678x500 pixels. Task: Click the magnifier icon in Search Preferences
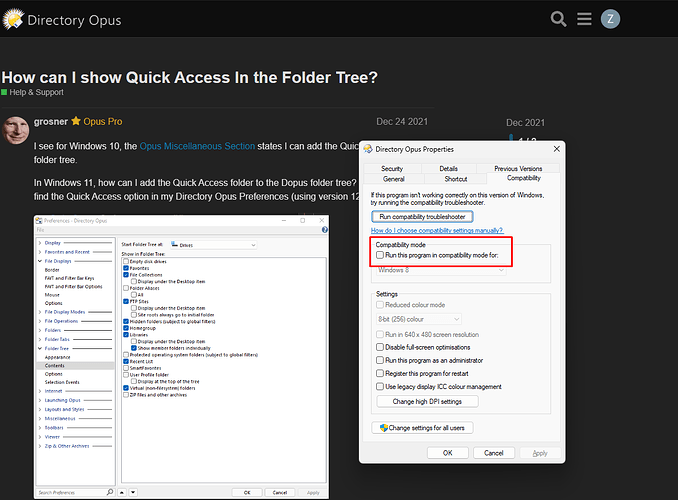[110, 492]
